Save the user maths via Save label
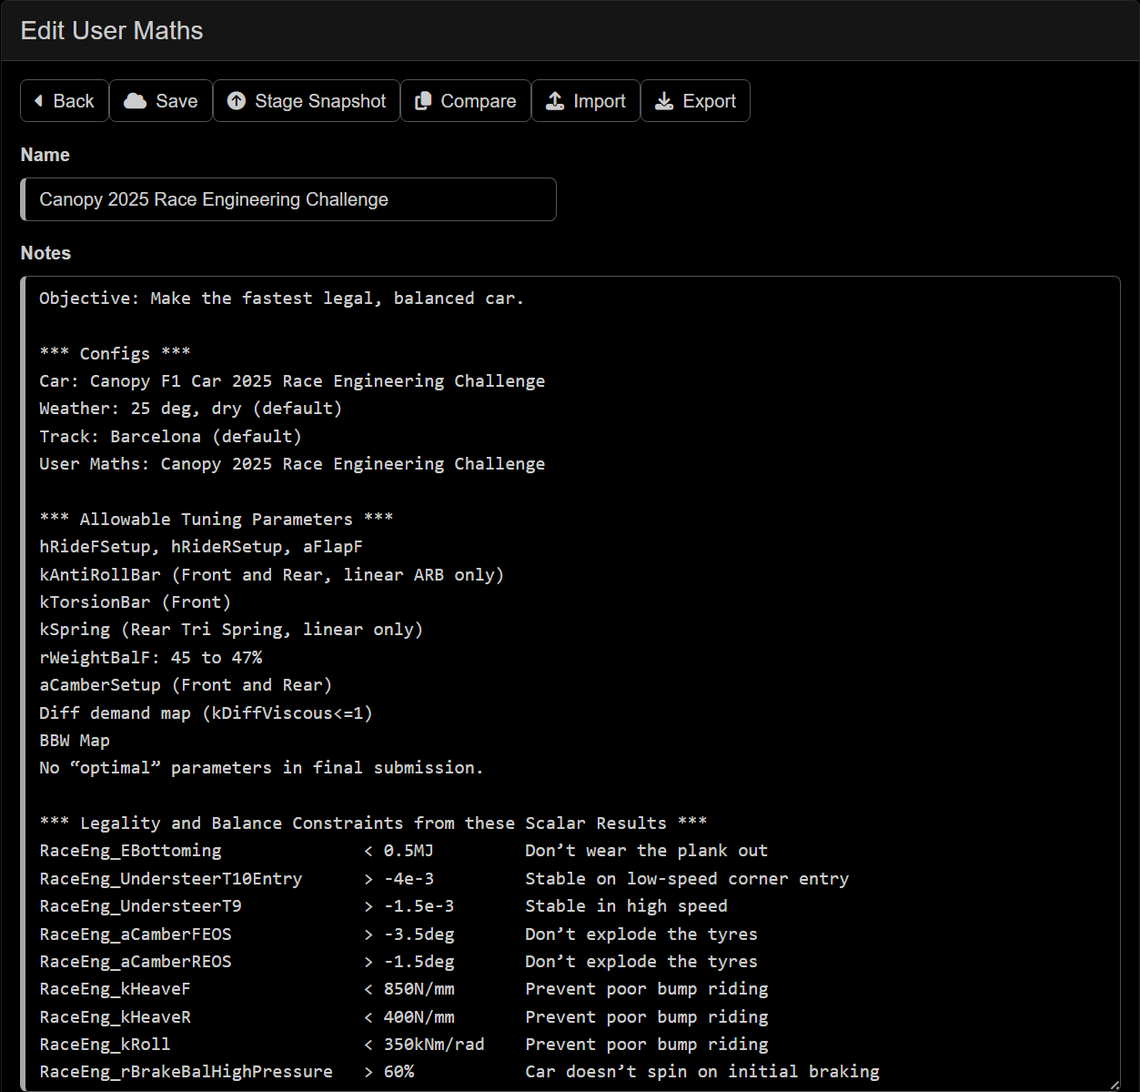 click(x=177, y=101)
